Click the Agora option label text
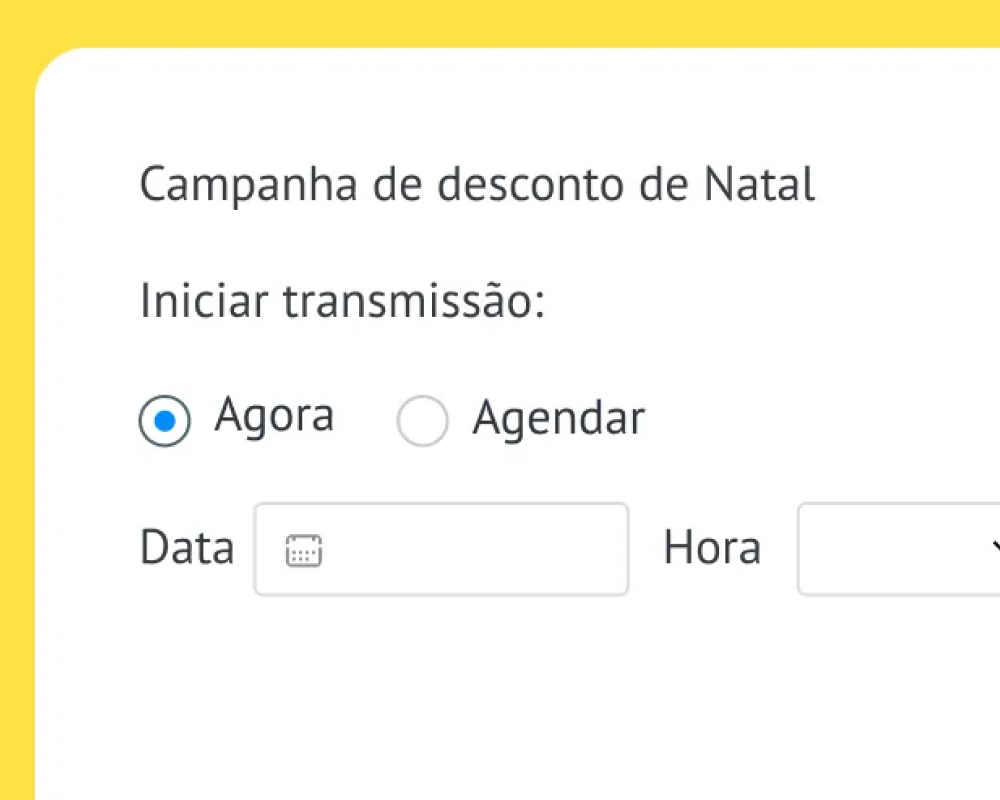 tap(274, 415)
